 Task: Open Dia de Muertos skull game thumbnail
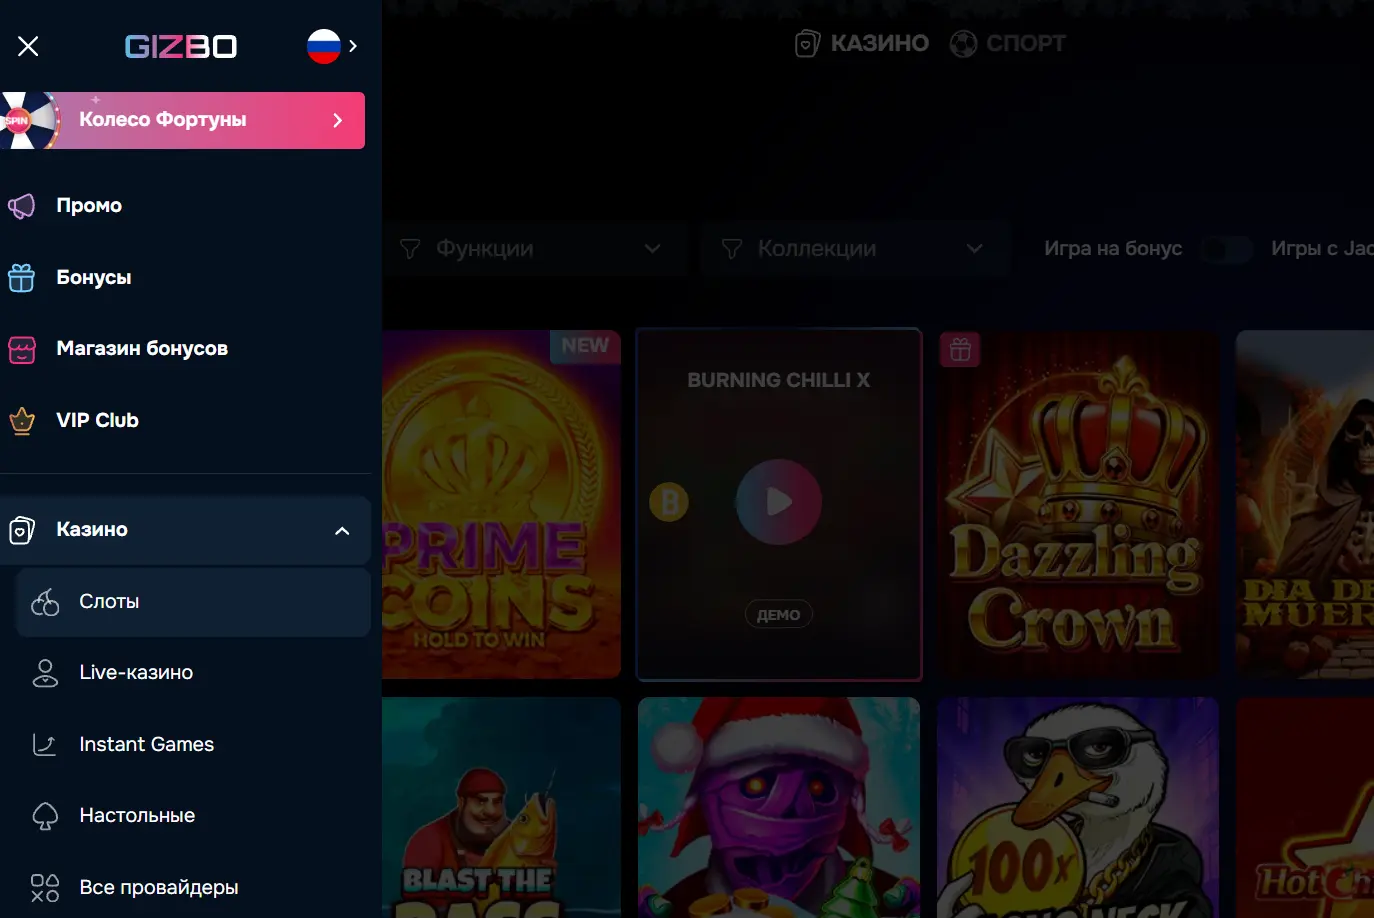point(1305,504)
